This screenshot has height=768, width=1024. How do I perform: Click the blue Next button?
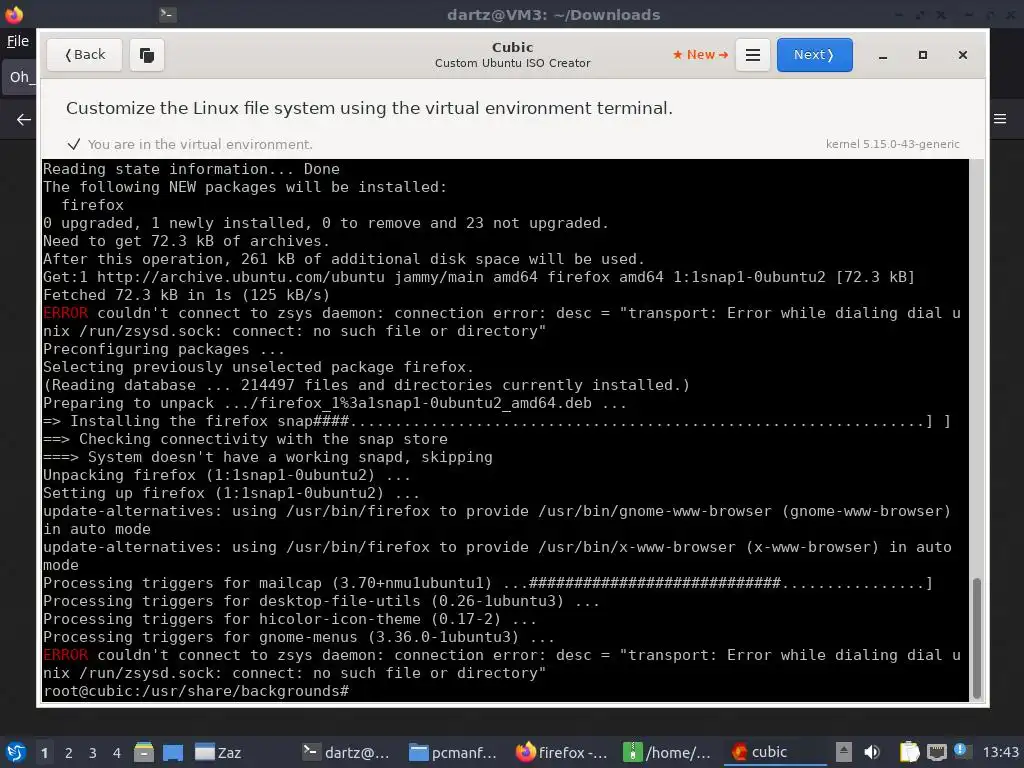(814, 55)
